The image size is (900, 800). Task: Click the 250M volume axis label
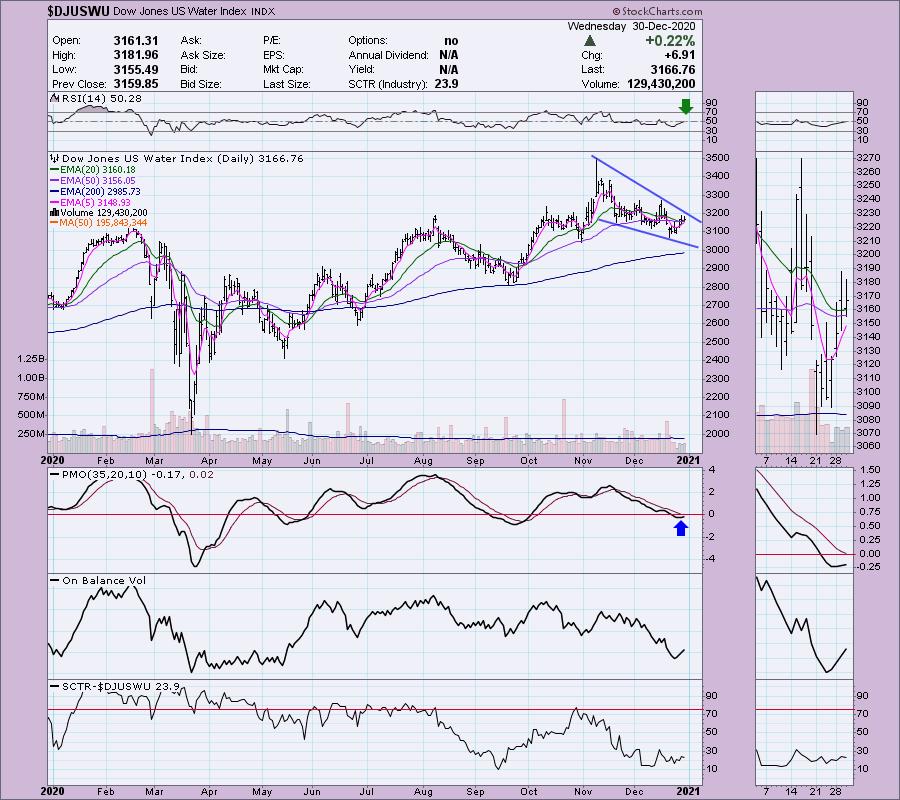coord(31,434)
